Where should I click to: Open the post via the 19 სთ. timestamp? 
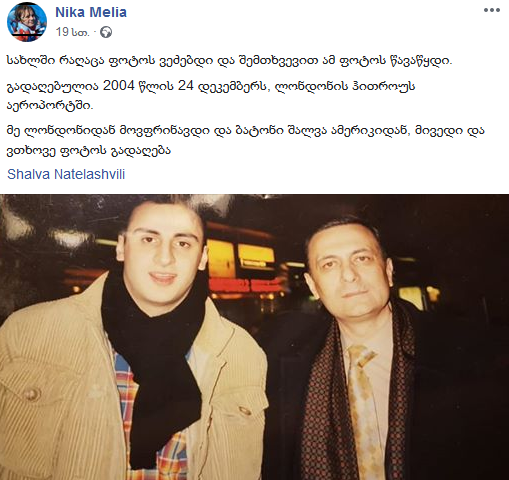point(72,32)
